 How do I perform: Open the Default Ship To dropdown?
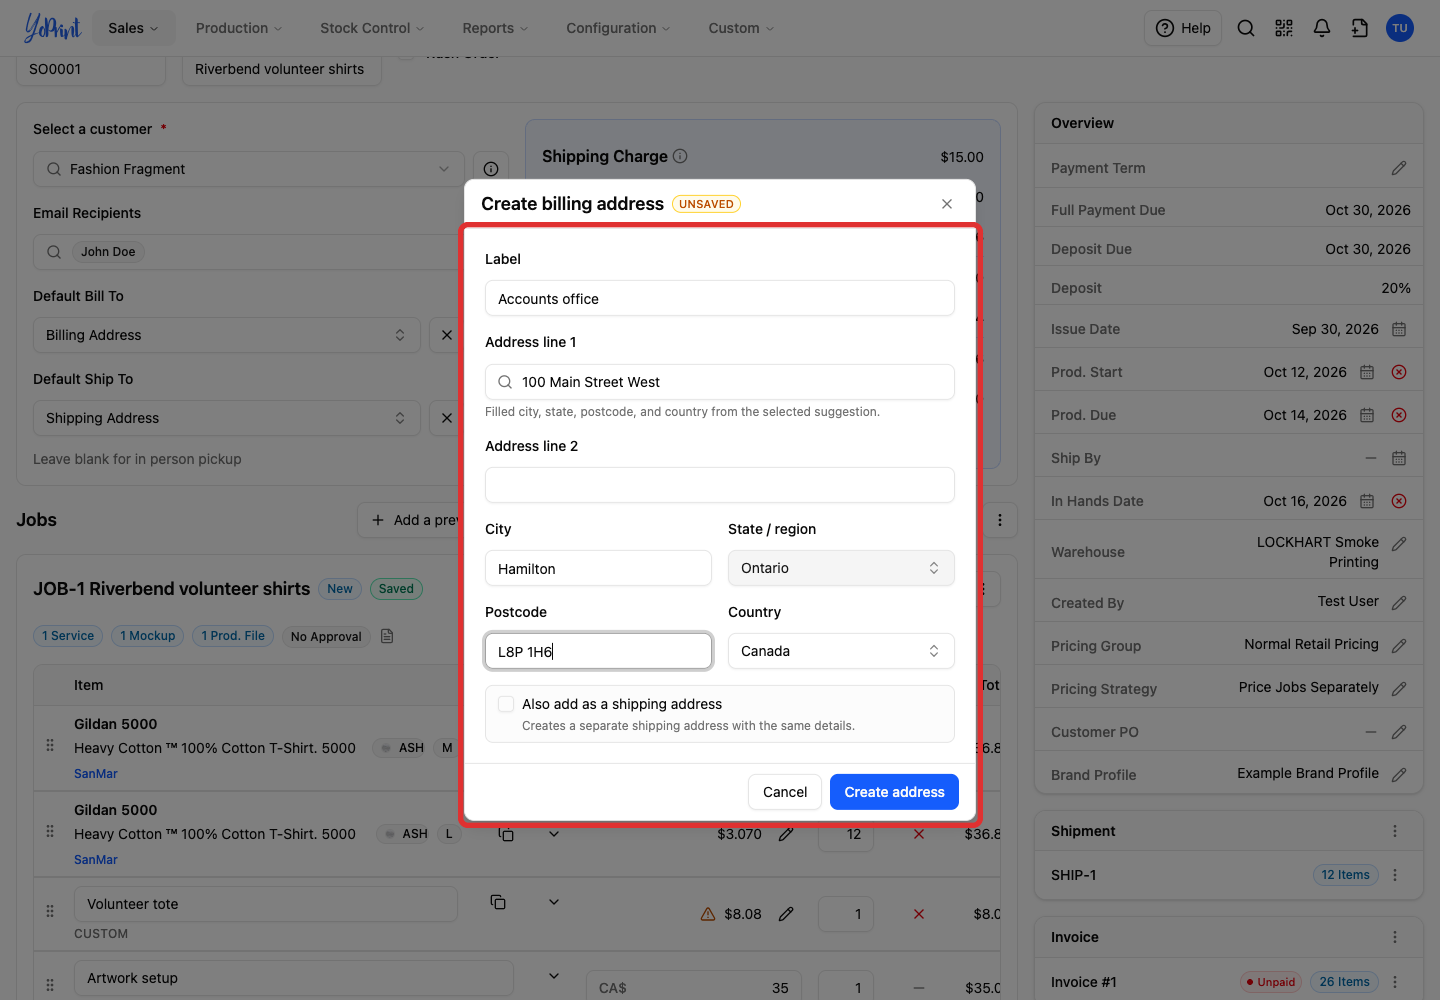point(226,418)
